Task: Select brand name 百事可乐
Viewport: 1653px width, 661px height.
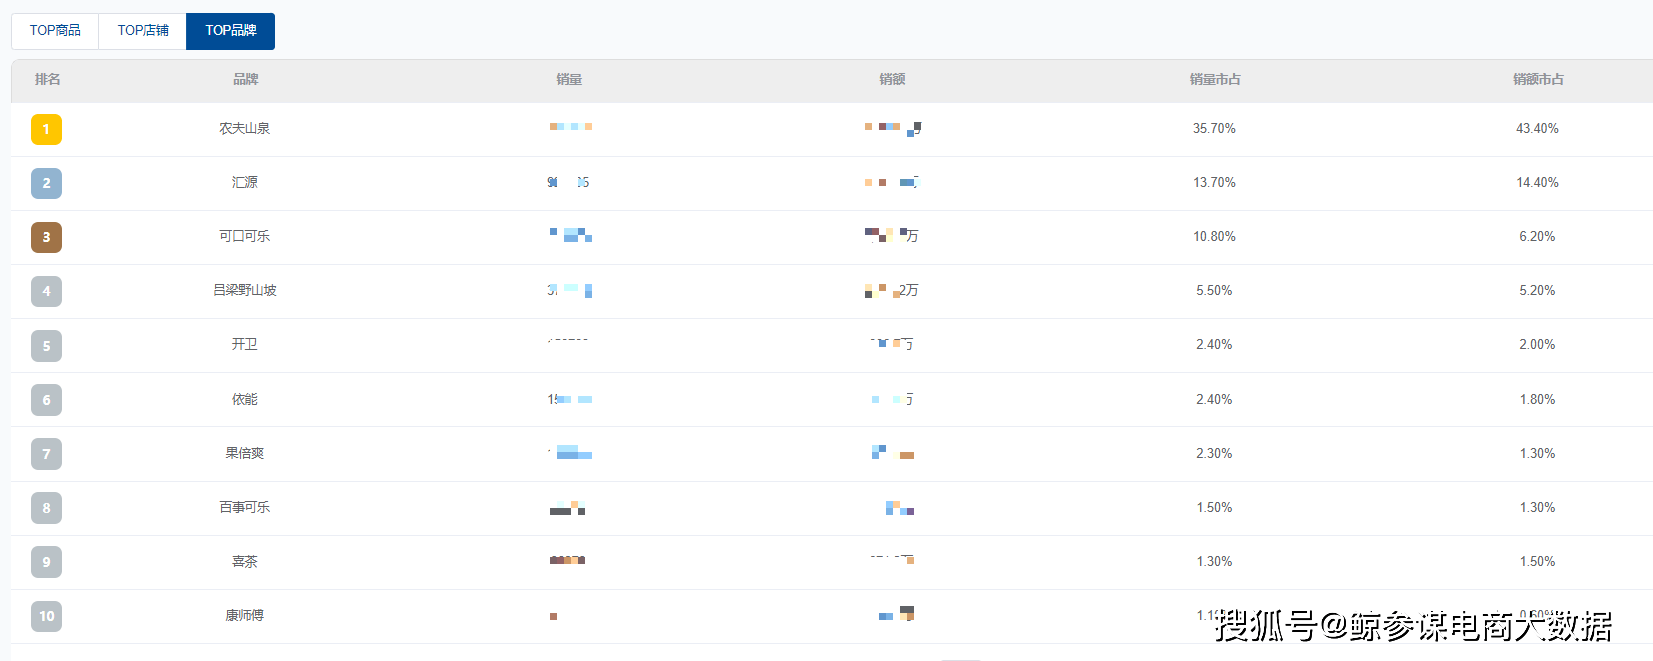Action: click(245, 507)
